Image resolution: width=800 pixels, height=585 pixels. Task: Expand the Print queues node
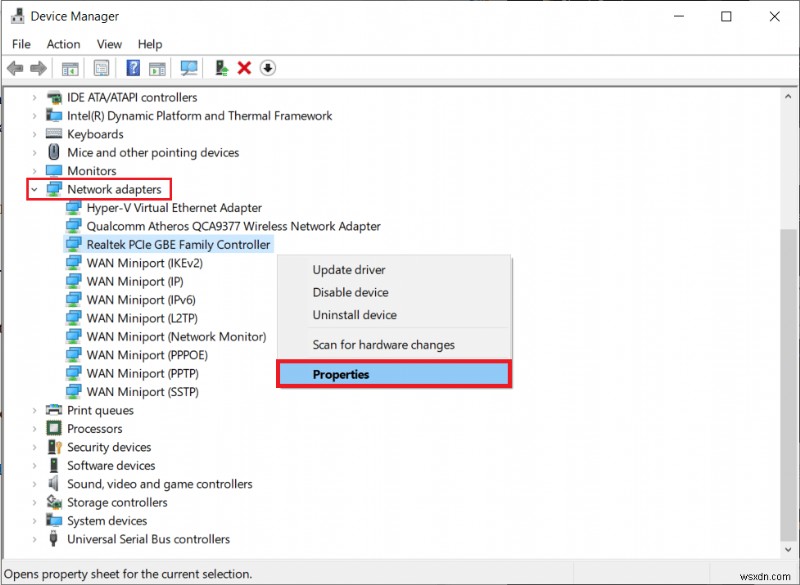(x=34, y=410)
